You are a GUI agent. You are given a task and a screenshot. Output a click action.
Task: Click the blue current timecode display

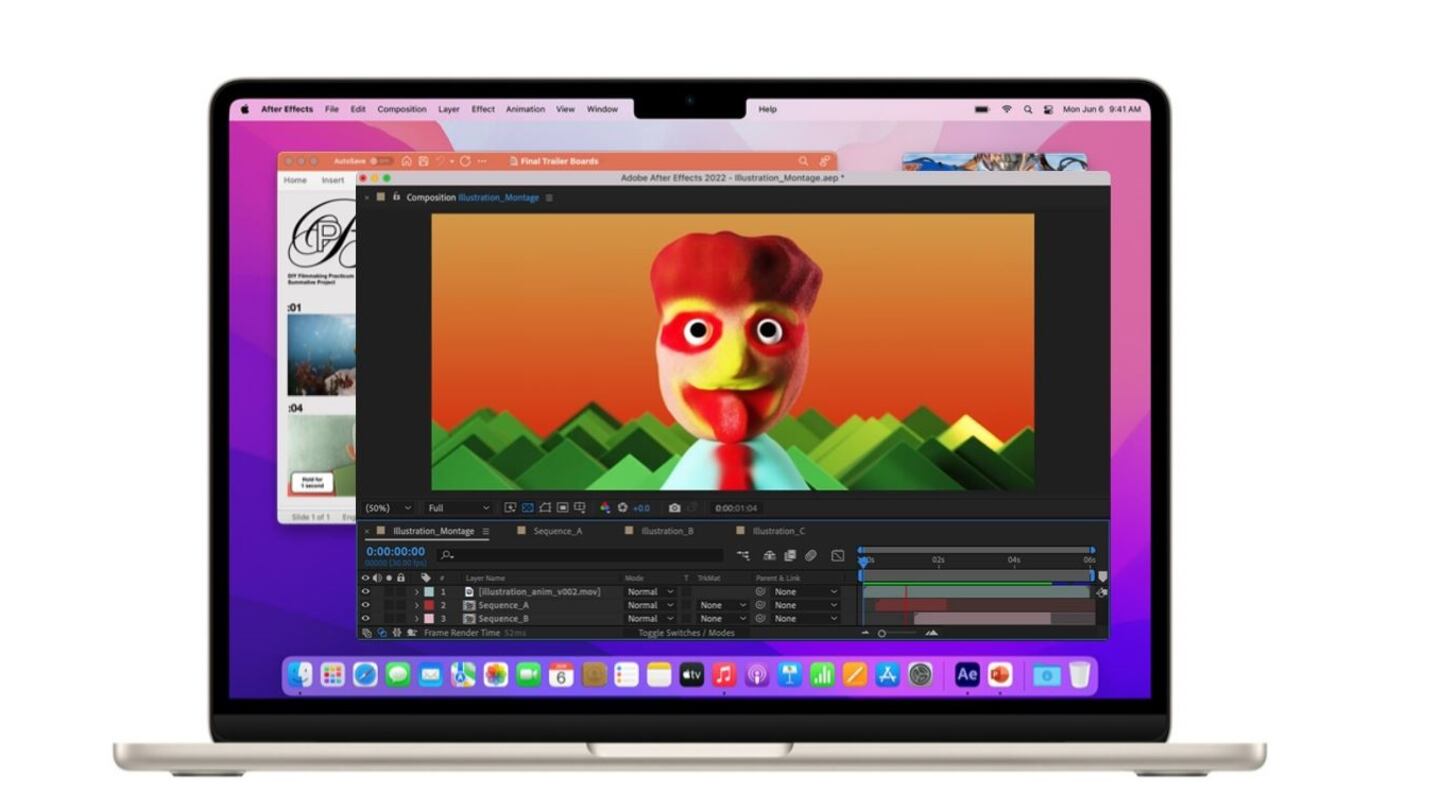point(395,552)
